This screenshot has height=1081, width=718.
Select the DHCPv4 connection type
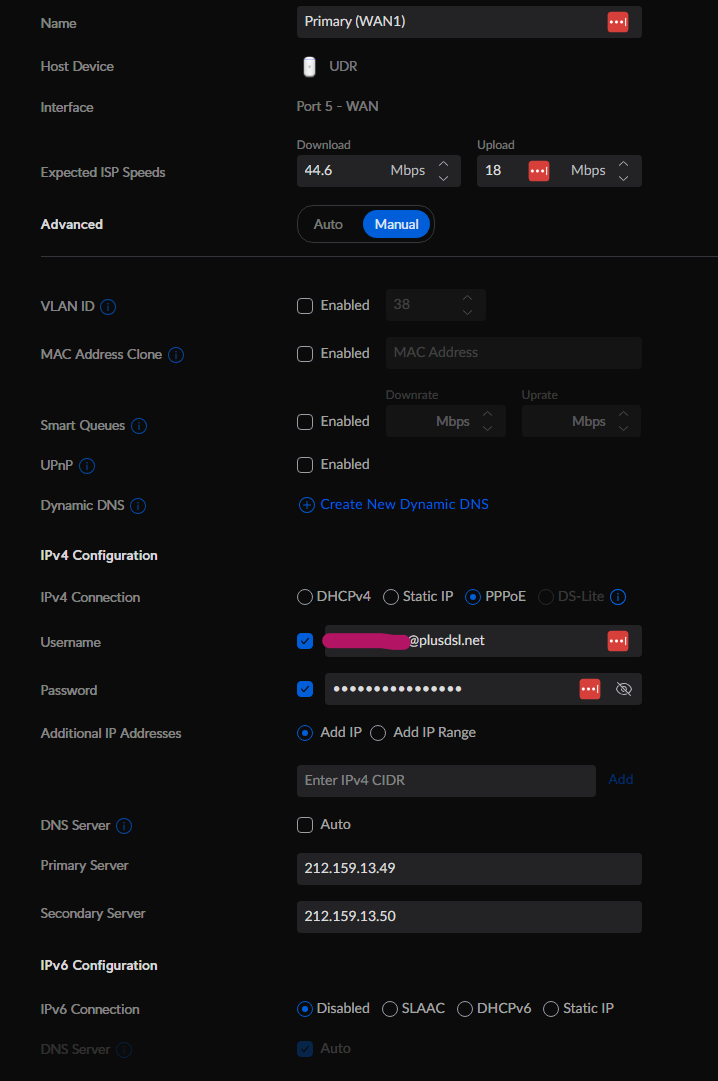point(304,596)
